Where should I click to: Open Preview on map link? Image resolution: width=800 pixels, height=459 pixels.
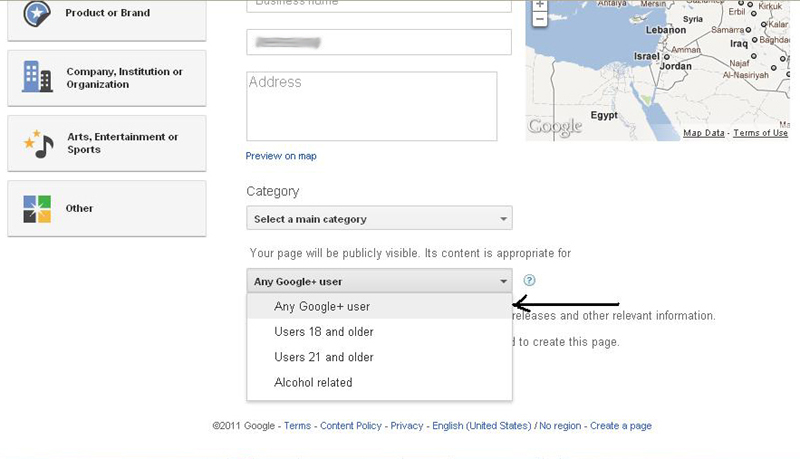pyautogui.click(x=281, y=156)
